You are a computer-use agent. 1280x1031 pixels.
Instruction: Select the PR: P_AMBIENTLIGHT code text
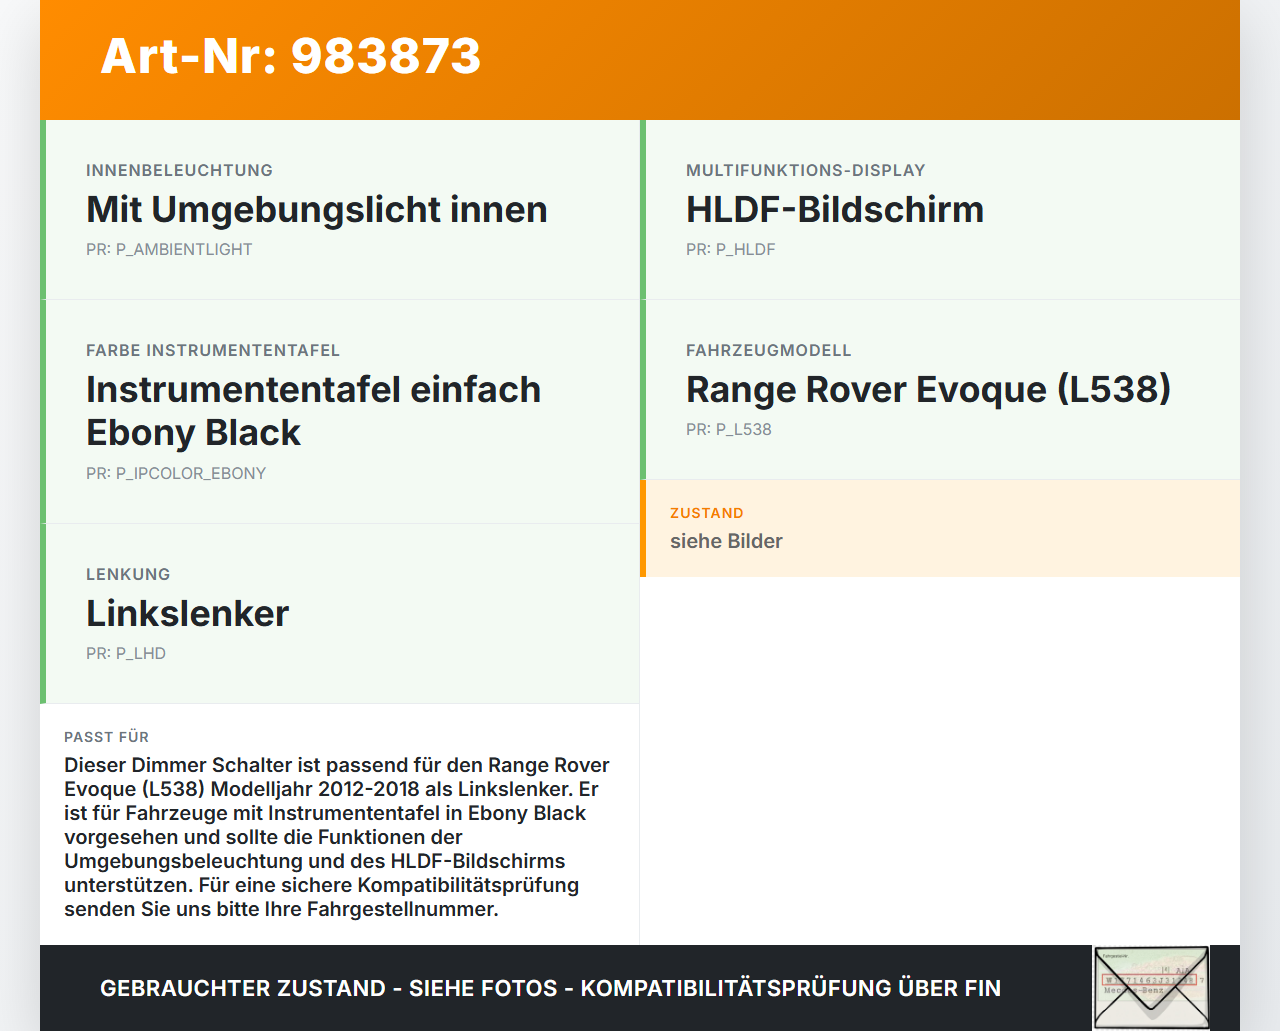pyautogui.click(x=169, y=249)
